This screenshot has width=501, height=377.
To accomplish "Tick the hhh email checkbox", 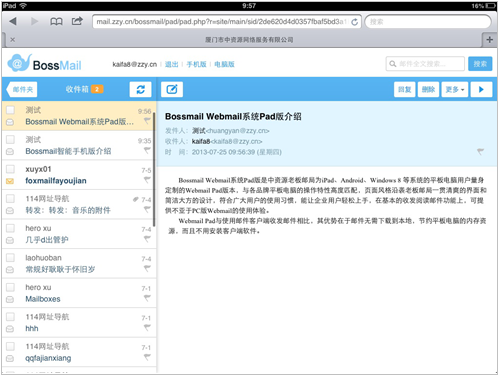I will pyautogui.click(x=10, y=316).
